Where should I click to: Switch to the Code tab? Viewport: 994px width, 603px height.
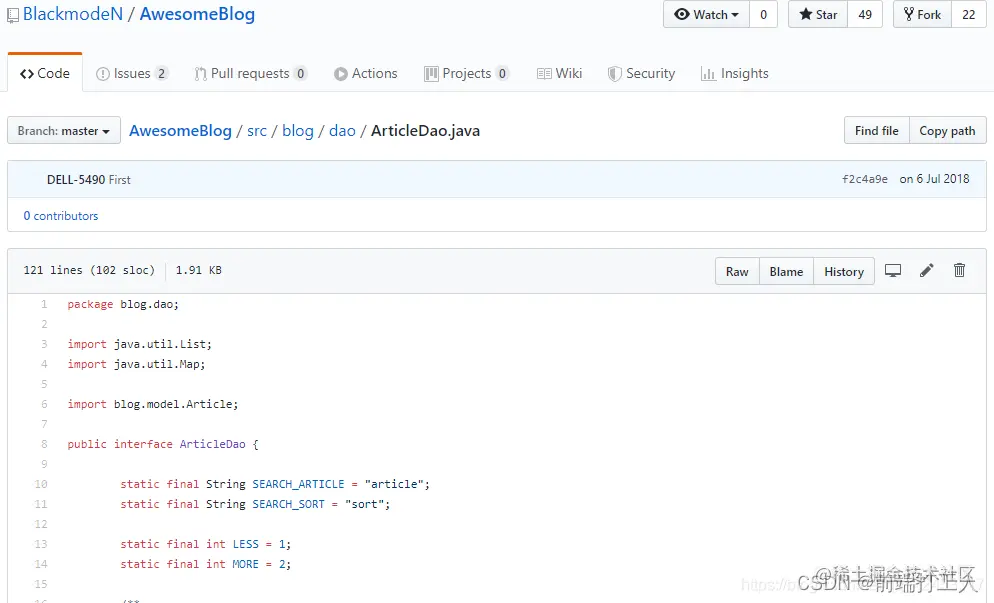click(x=44, y=74)
